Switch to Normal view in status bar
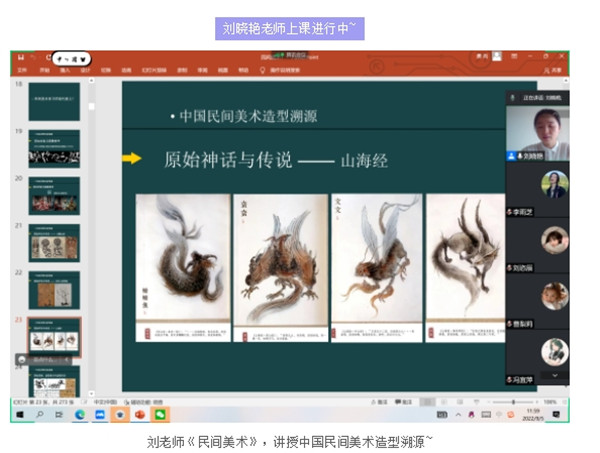Image resolution: width=600 pixels, height=453 pixels. [x=427, y=402]
